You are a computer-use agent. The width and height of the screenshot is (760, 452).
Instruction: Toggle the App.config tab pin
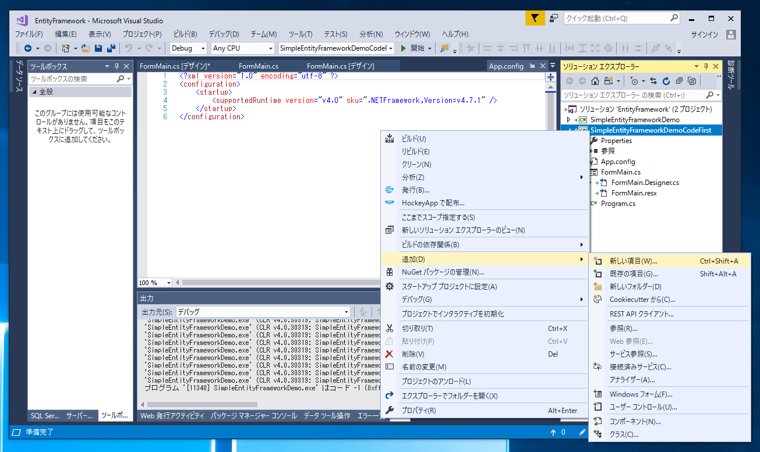pyautogui.click(x=532, y=66)
